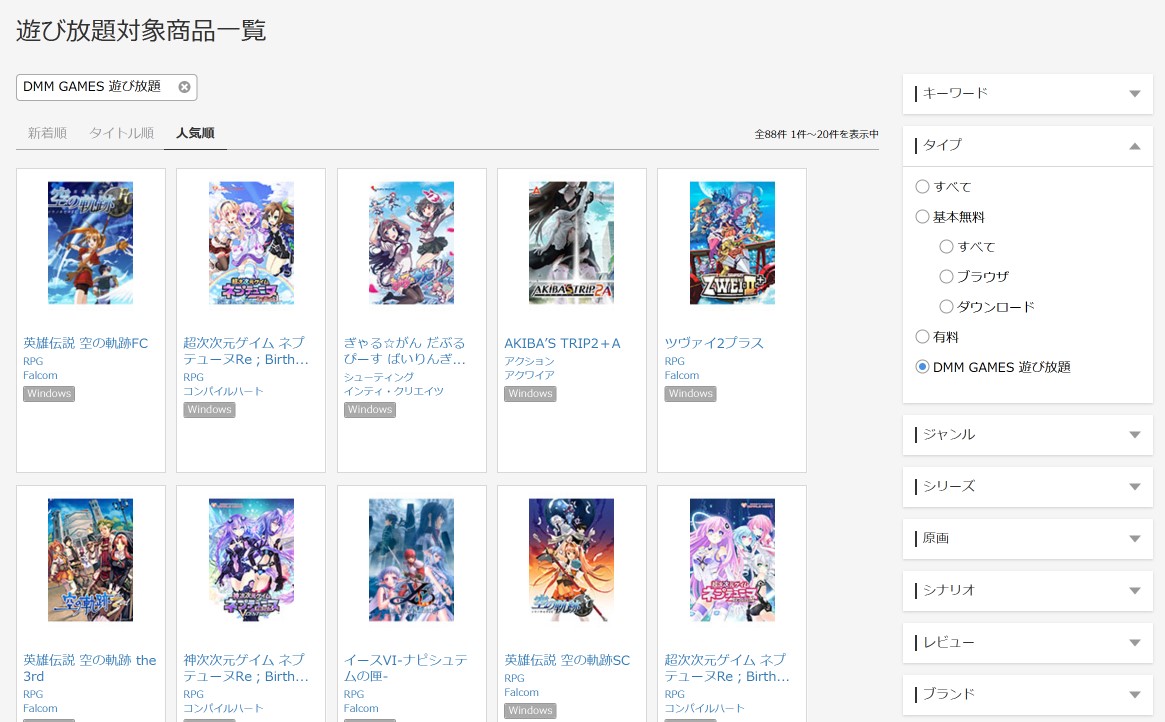Click Falcom brand under 空の軌跡FC
The height and width of the screenshot is (722, 1165).
(x=40, y=375)
